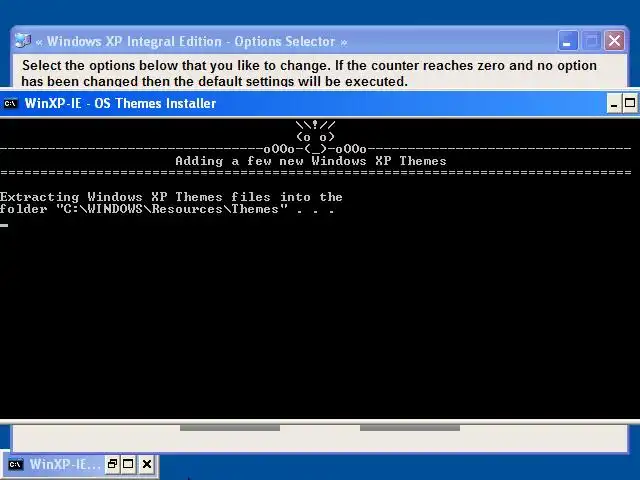
Task: Click the Options Selector window icon
Action: (x=22, y=40)
